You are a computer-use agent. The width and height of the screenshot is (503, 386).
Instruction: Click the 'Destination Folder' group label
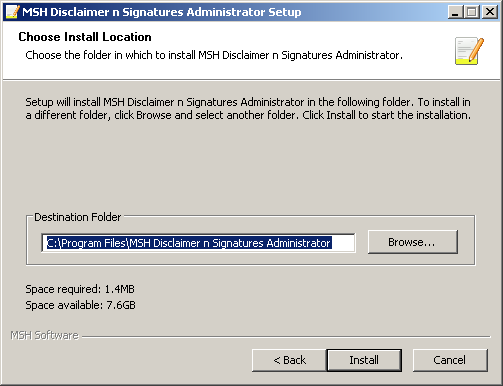77,217
